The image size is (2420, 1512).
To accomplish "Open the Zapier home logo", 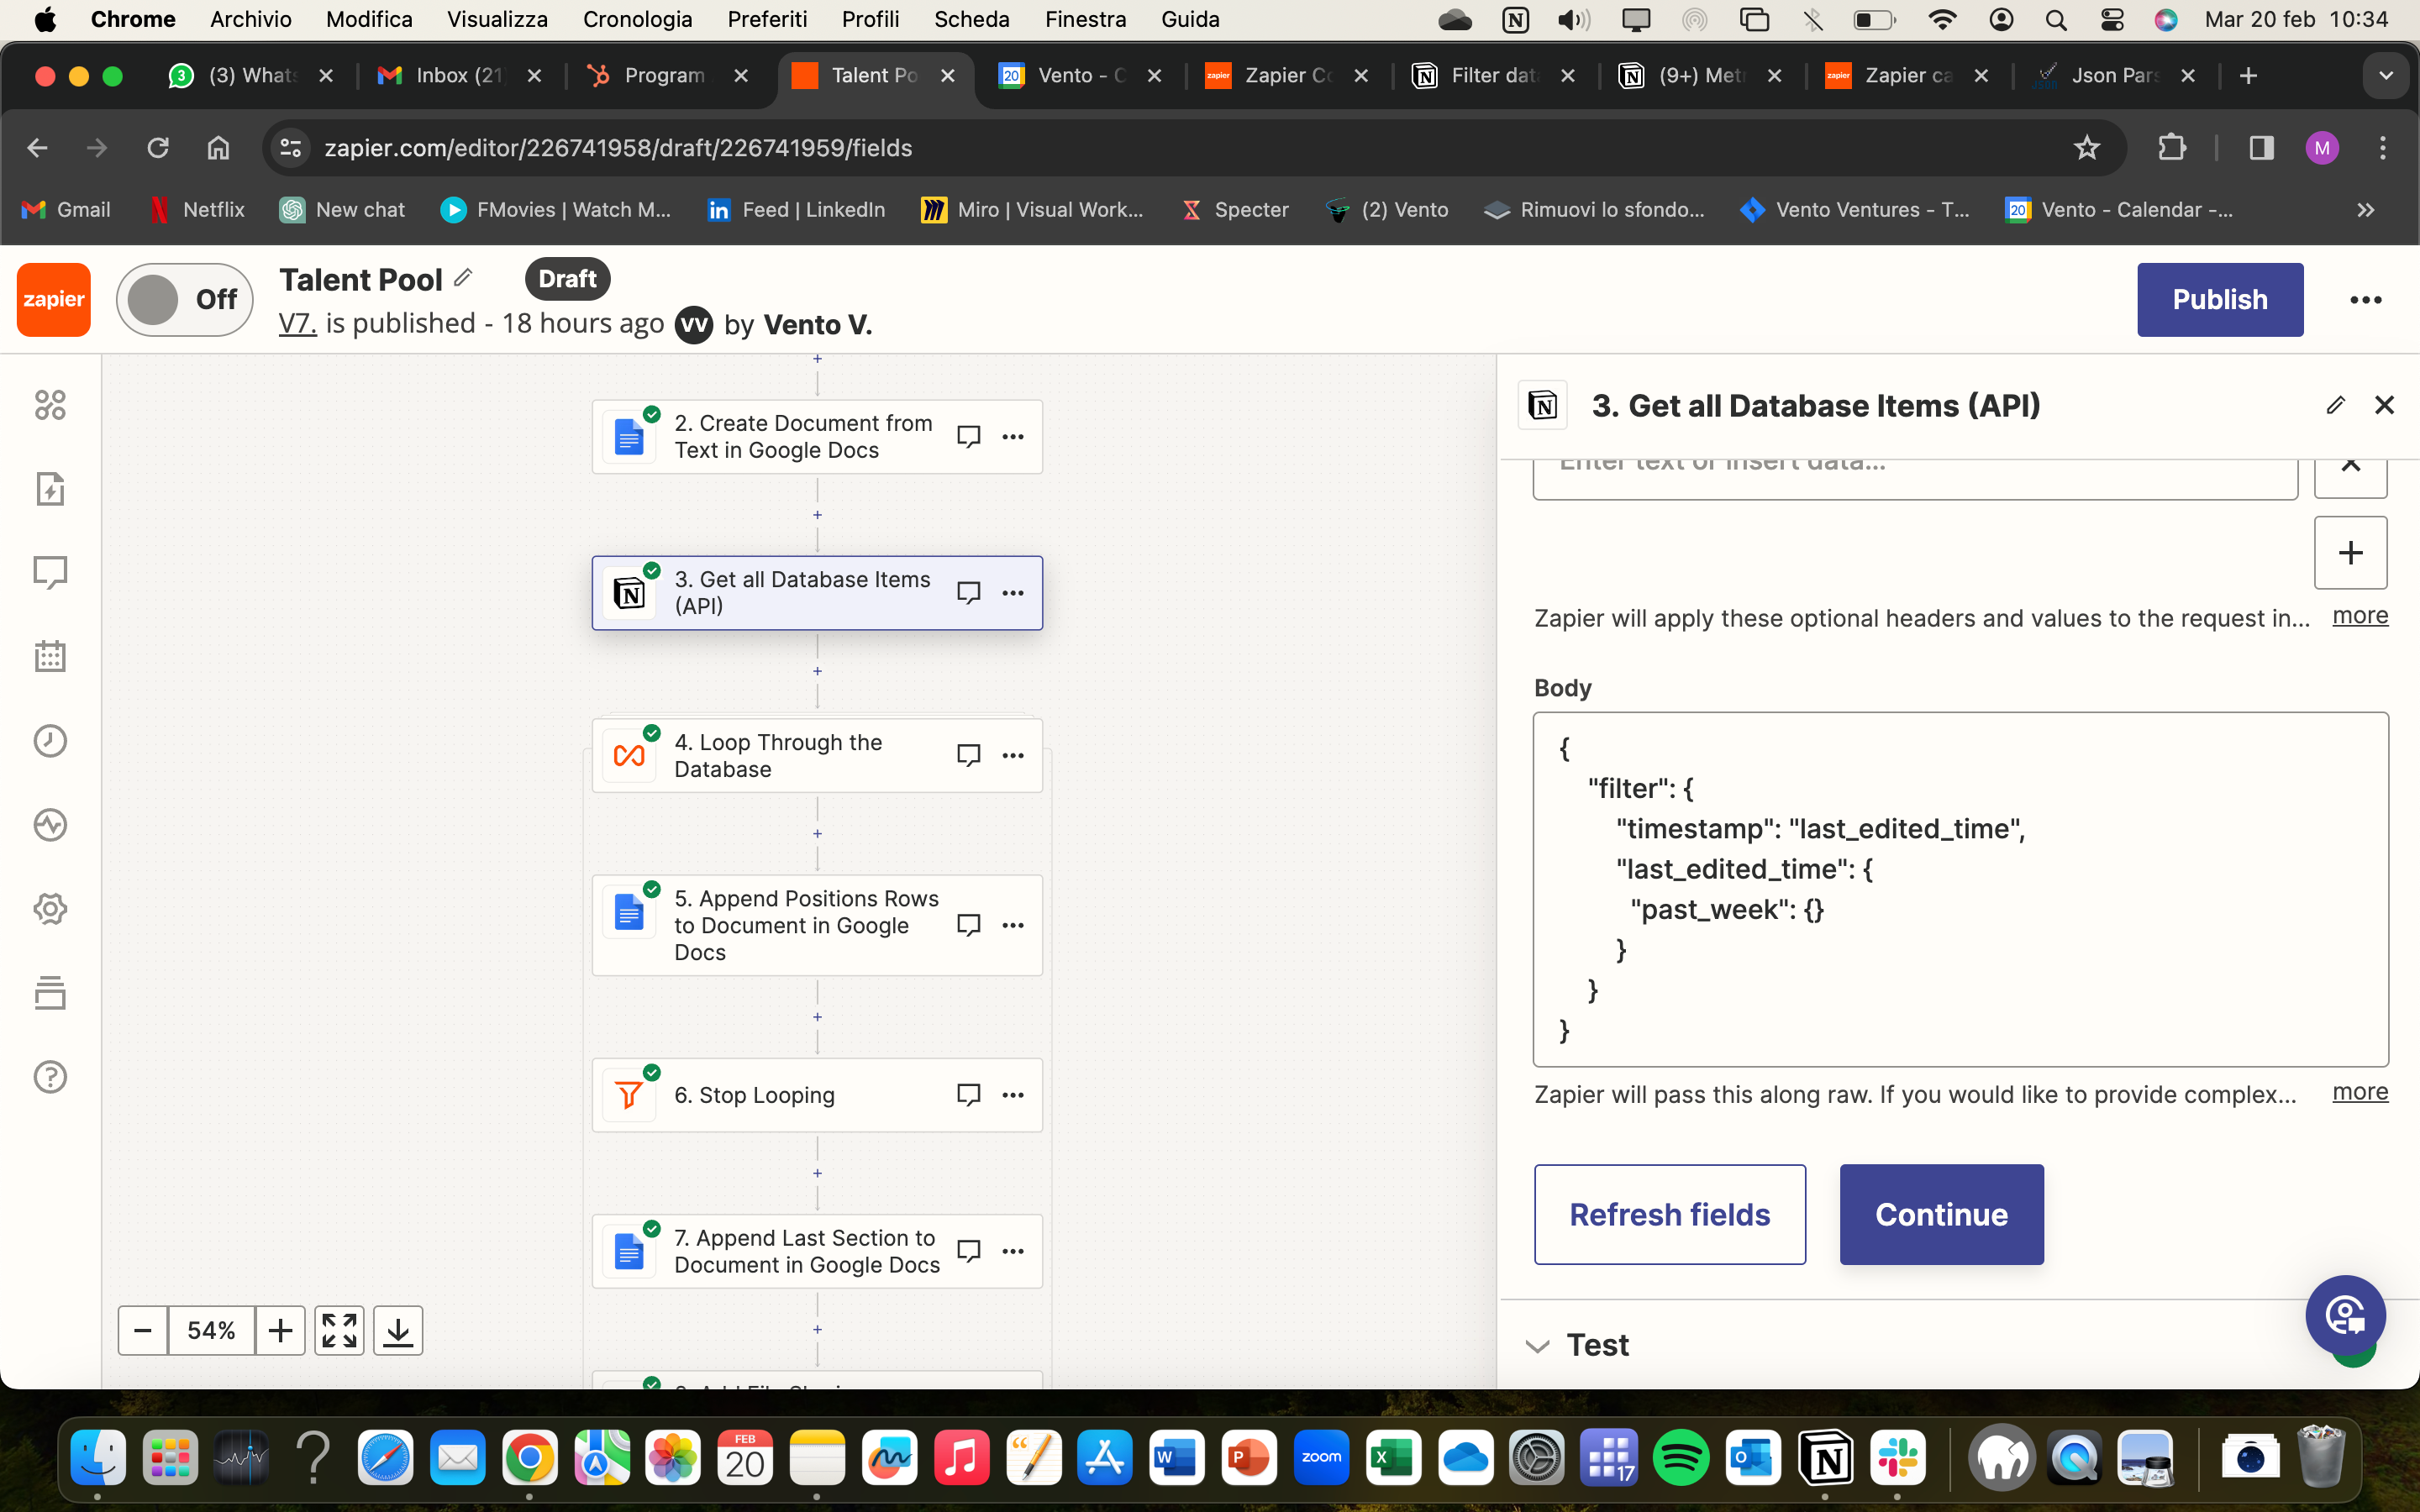I will [54, 299].
